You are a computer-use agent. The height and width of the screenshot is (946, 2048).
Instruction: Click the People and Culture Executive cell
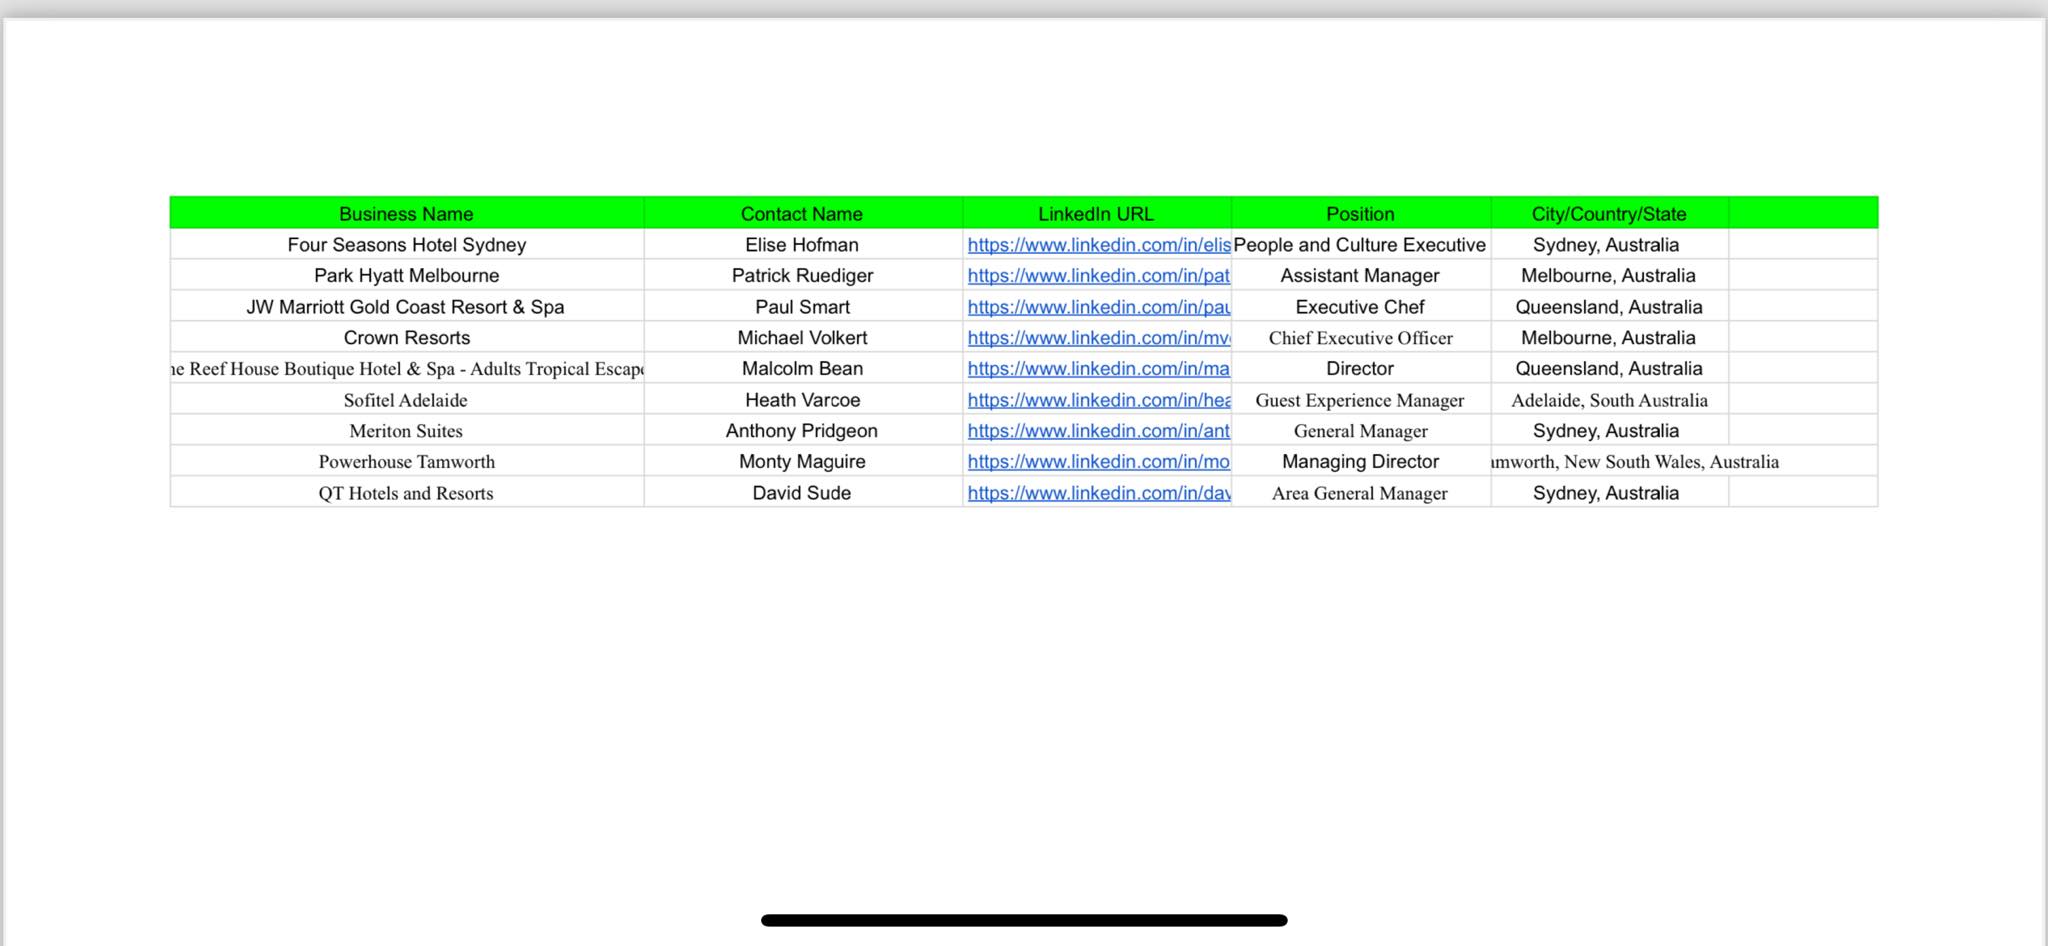1361,245
